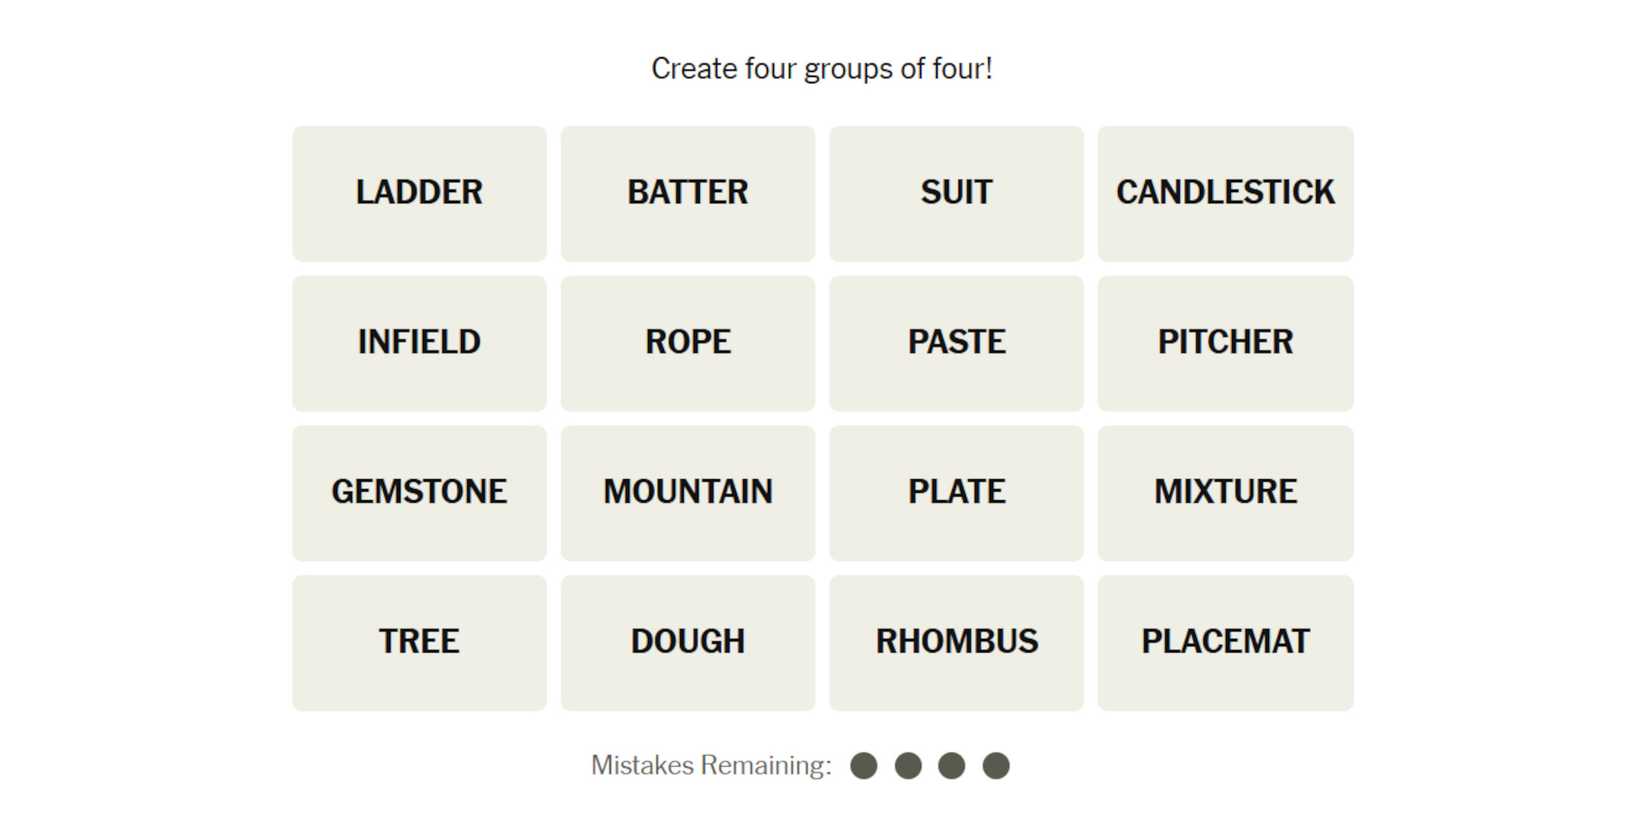Viewport: 1650px width, 825px height.
Task: Select the ROPE word tile
Action: pyautogui.click(x=688, y=343)
